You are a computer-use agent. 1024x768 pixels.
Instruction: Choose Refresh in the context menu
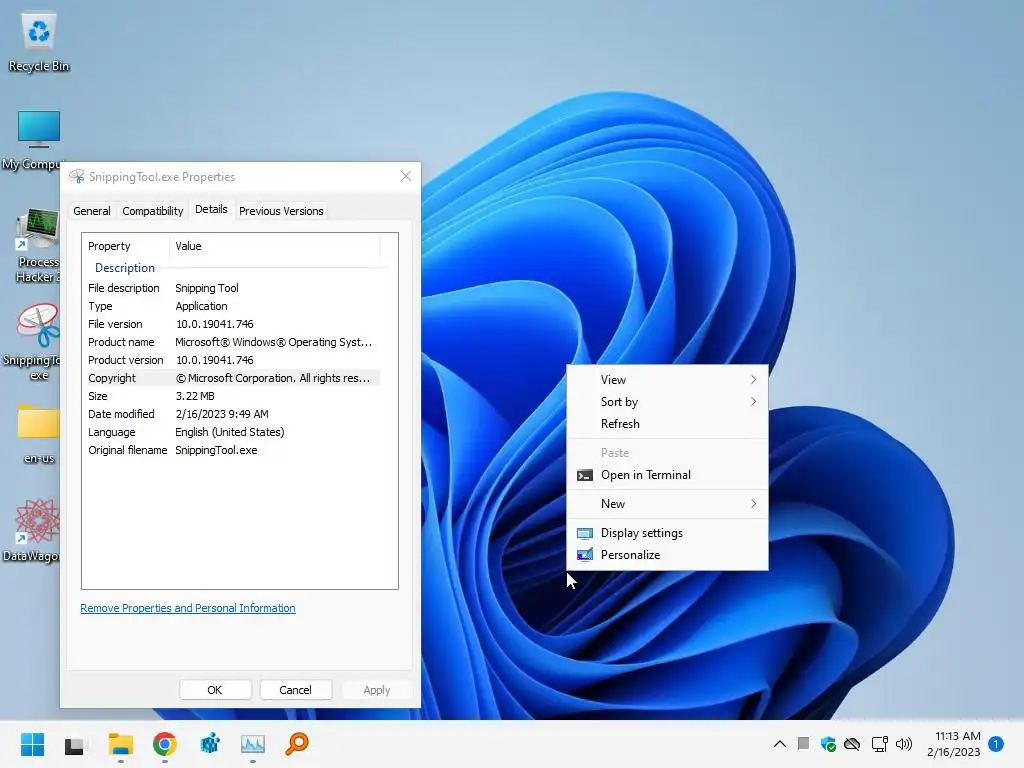667,424
